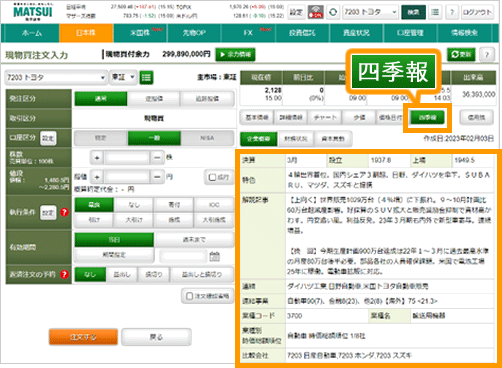Image resolution: width=502 pixels, height=368 pixels.
Task: Select IOC execution condition
Action: pos(214,205)
